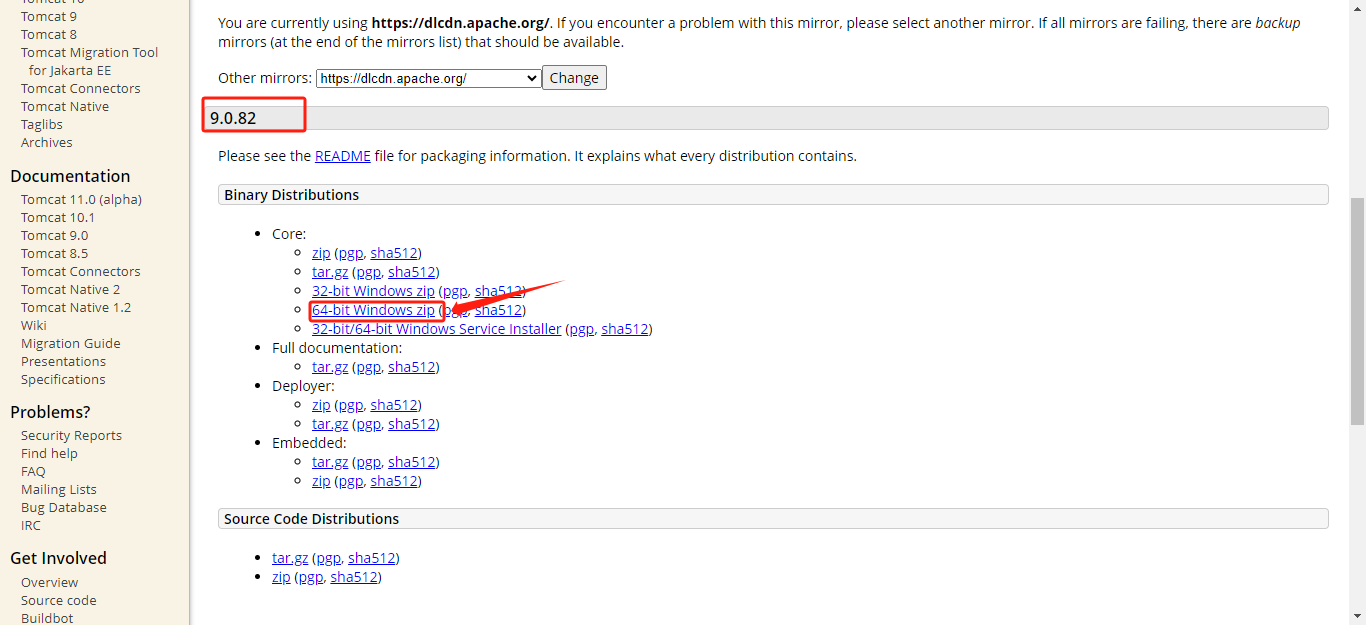Click the Bug Database sidebar link
The height and width of the screenshot is (625, 1366).
coord(63,507)
